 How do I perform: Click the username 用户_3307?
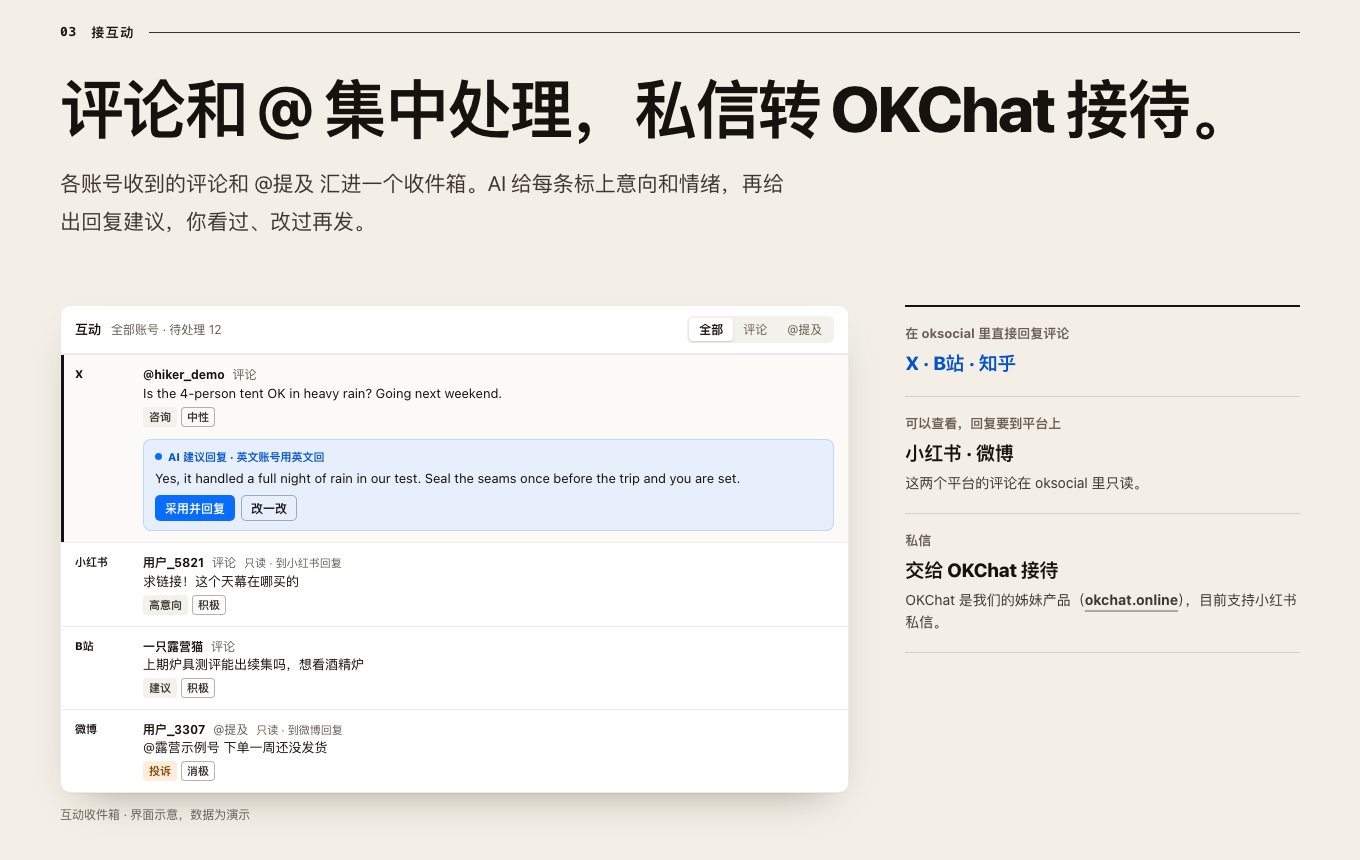tap(174, 729)
